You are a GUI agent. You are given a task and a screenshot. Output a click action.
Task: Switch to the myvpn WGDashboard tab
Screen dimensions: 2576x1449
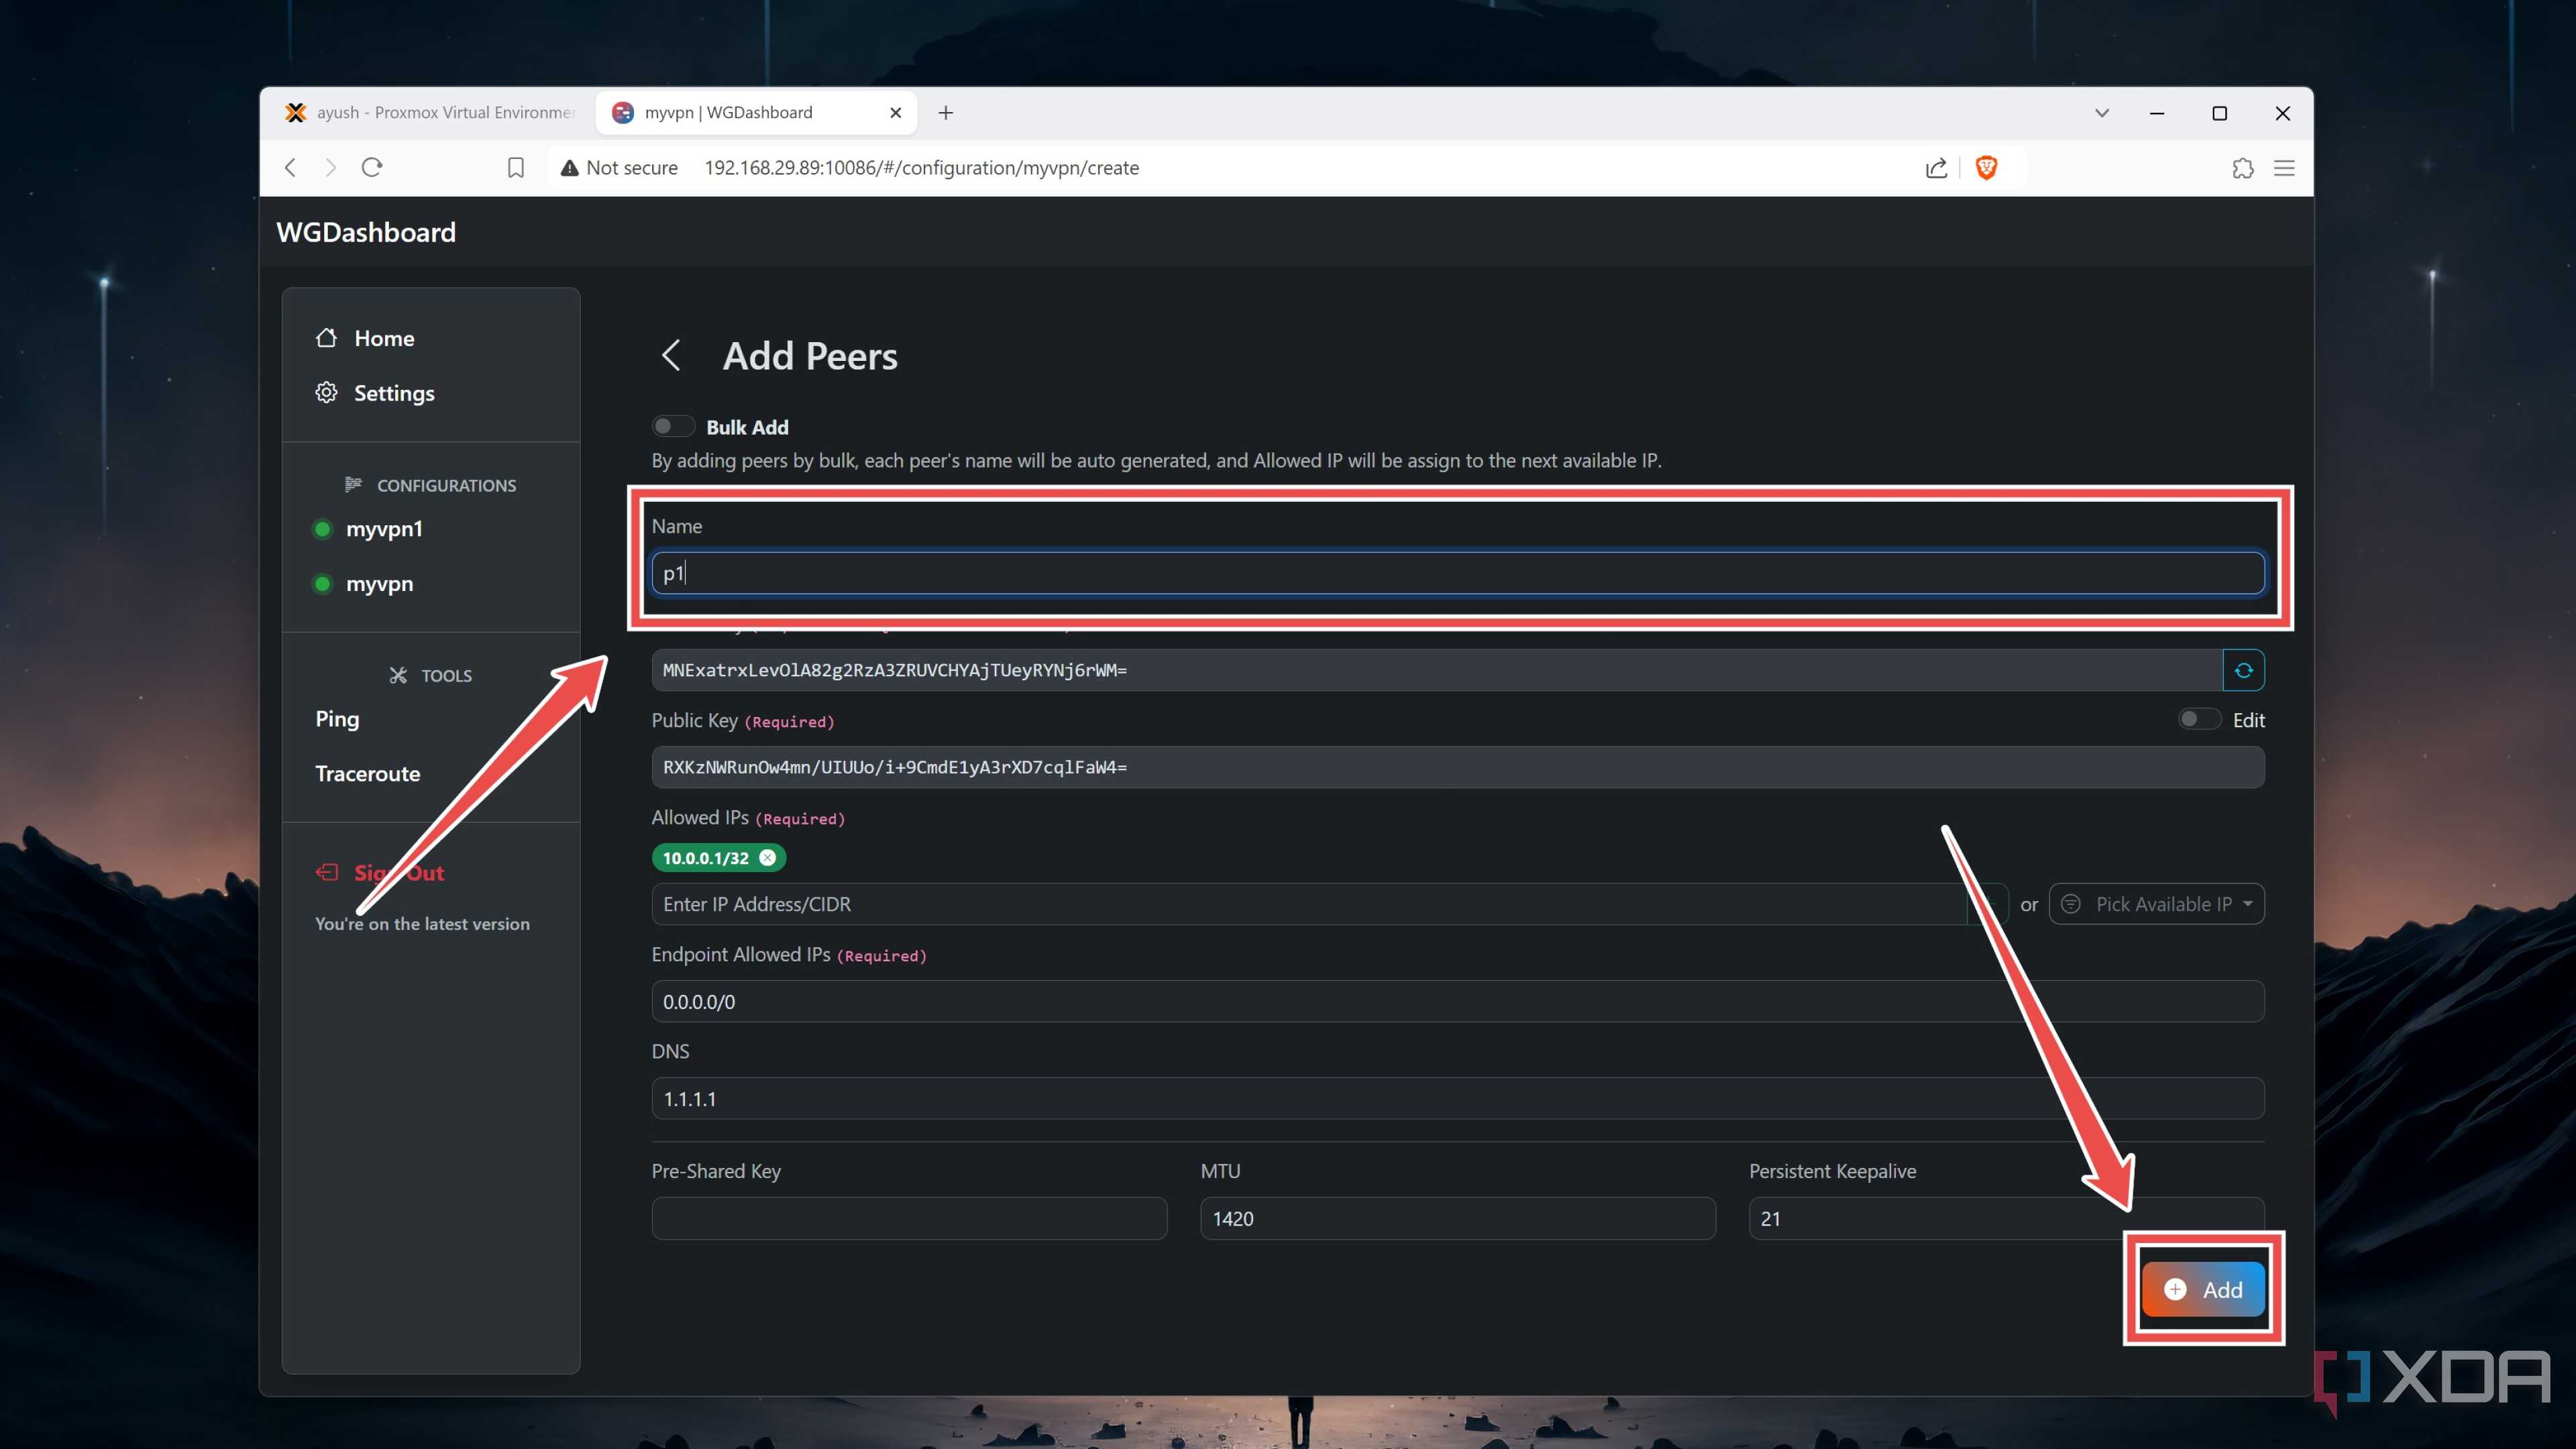756,113
